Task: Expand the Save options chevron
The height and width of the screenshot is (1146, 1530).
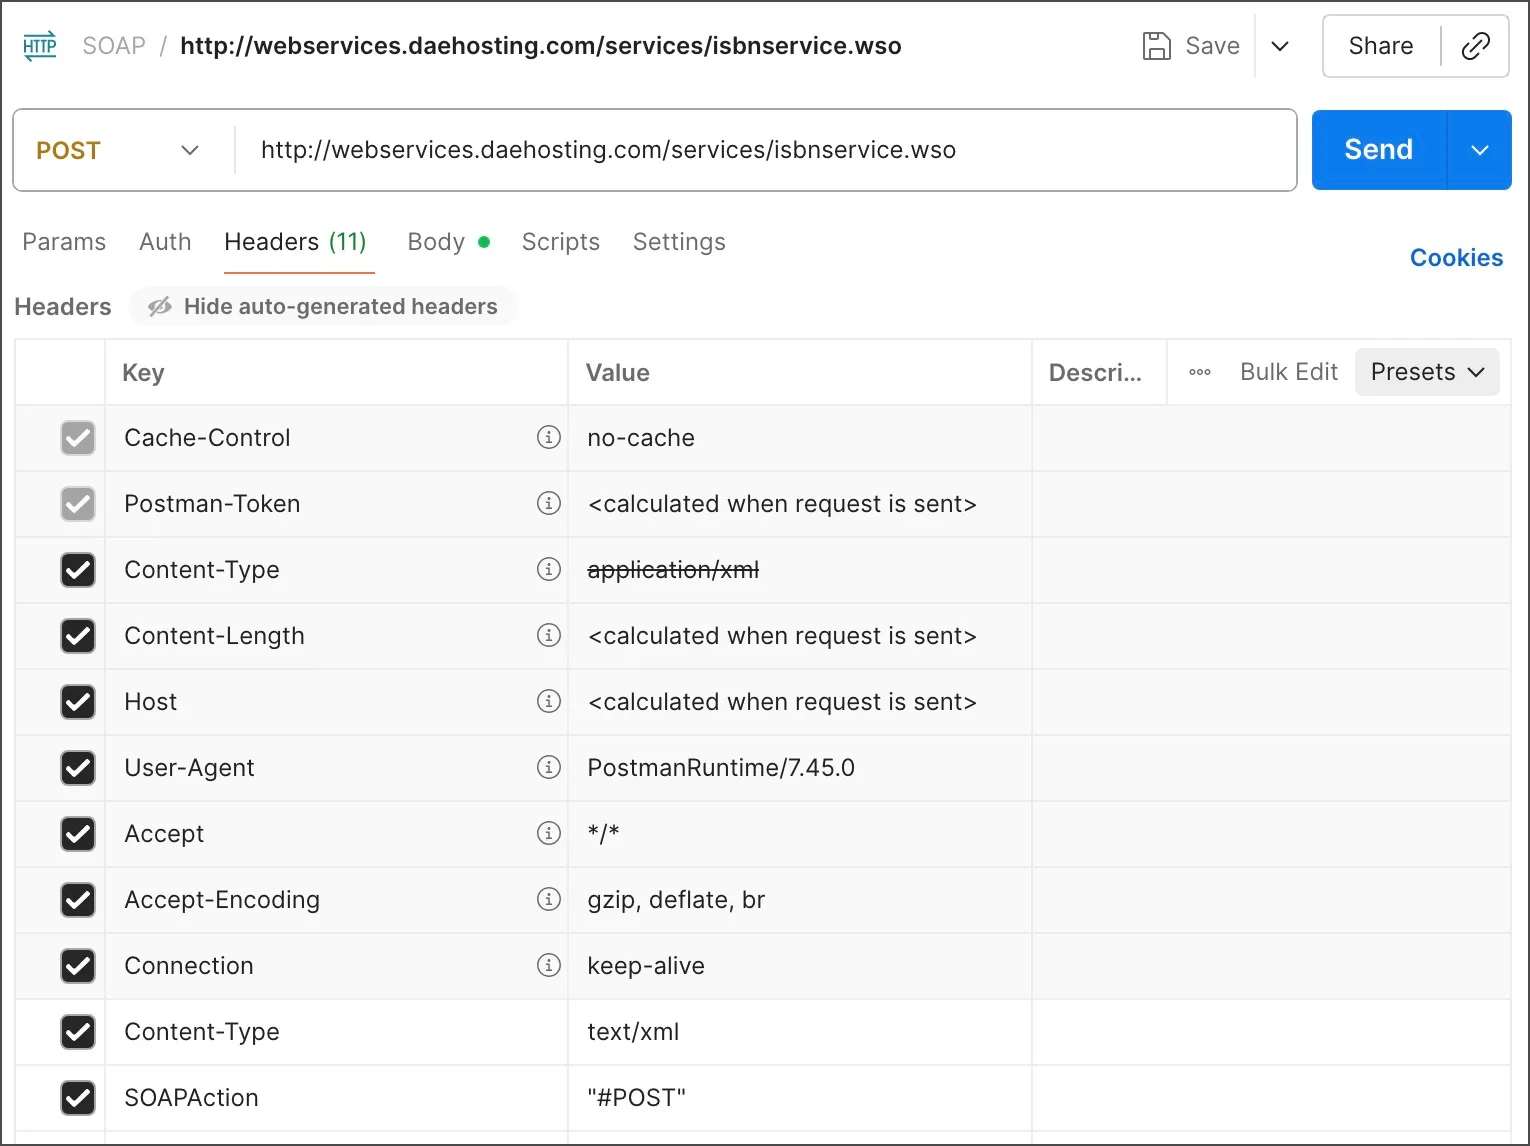Action: click(x=1280, y=46)
